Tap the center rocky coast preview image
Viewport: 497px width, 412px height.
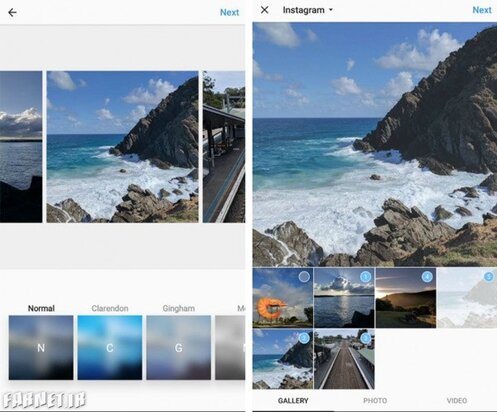(x=122, y=147)
